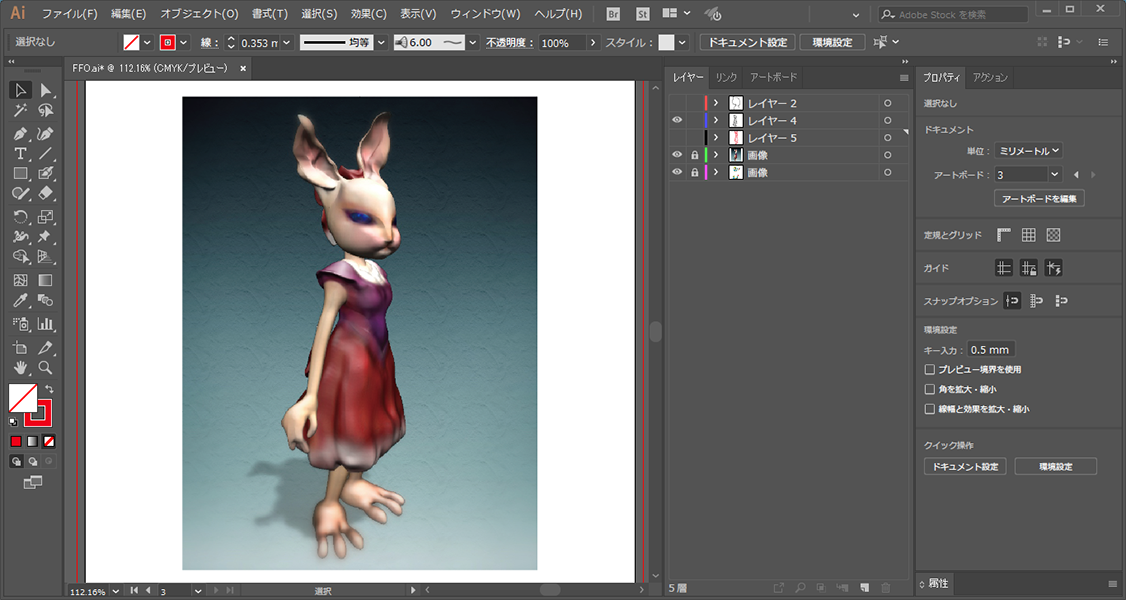Change the screen mode at toolbar bottom
This screenshot has height=600, width=1126.
tap(32, 483)
